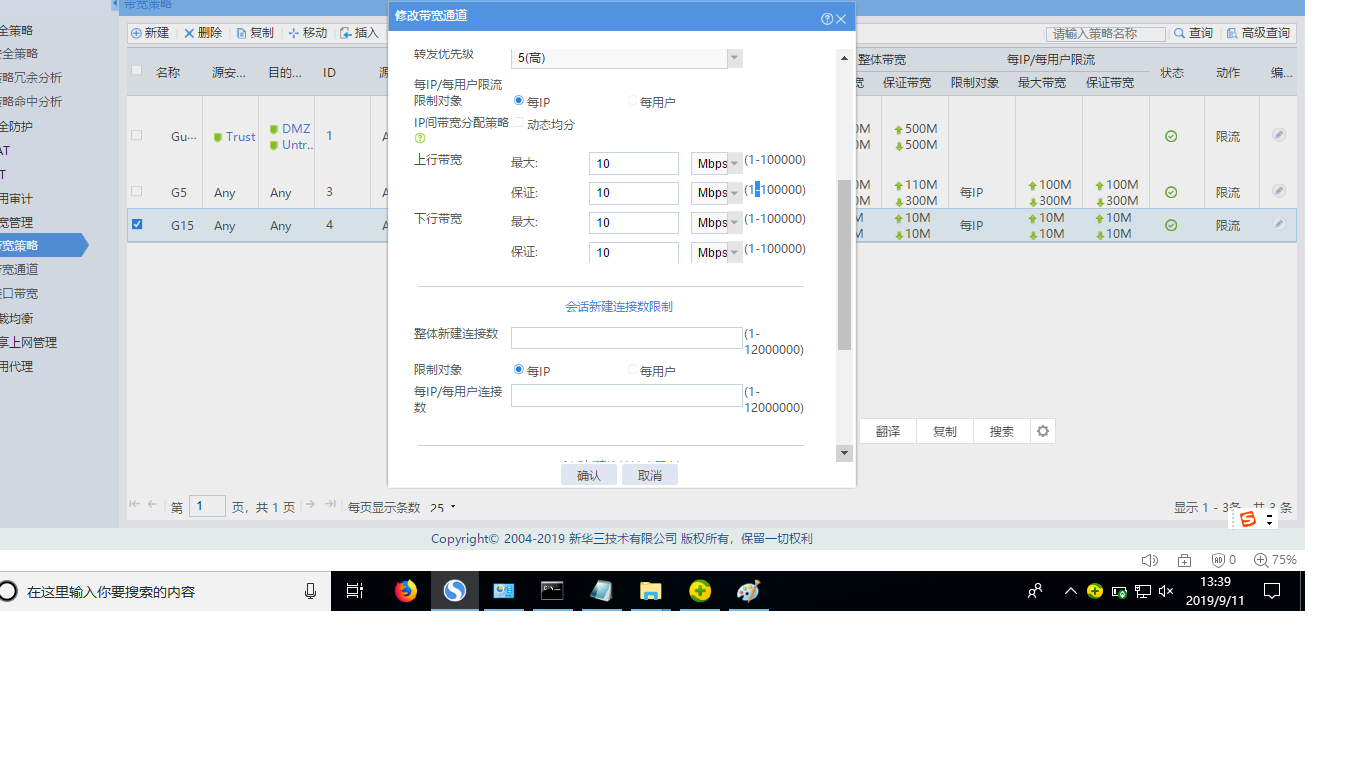This screenshot has height=768, width=1366.
Task: Click the green status icon in the G15 row
Action: point(1171,225)
